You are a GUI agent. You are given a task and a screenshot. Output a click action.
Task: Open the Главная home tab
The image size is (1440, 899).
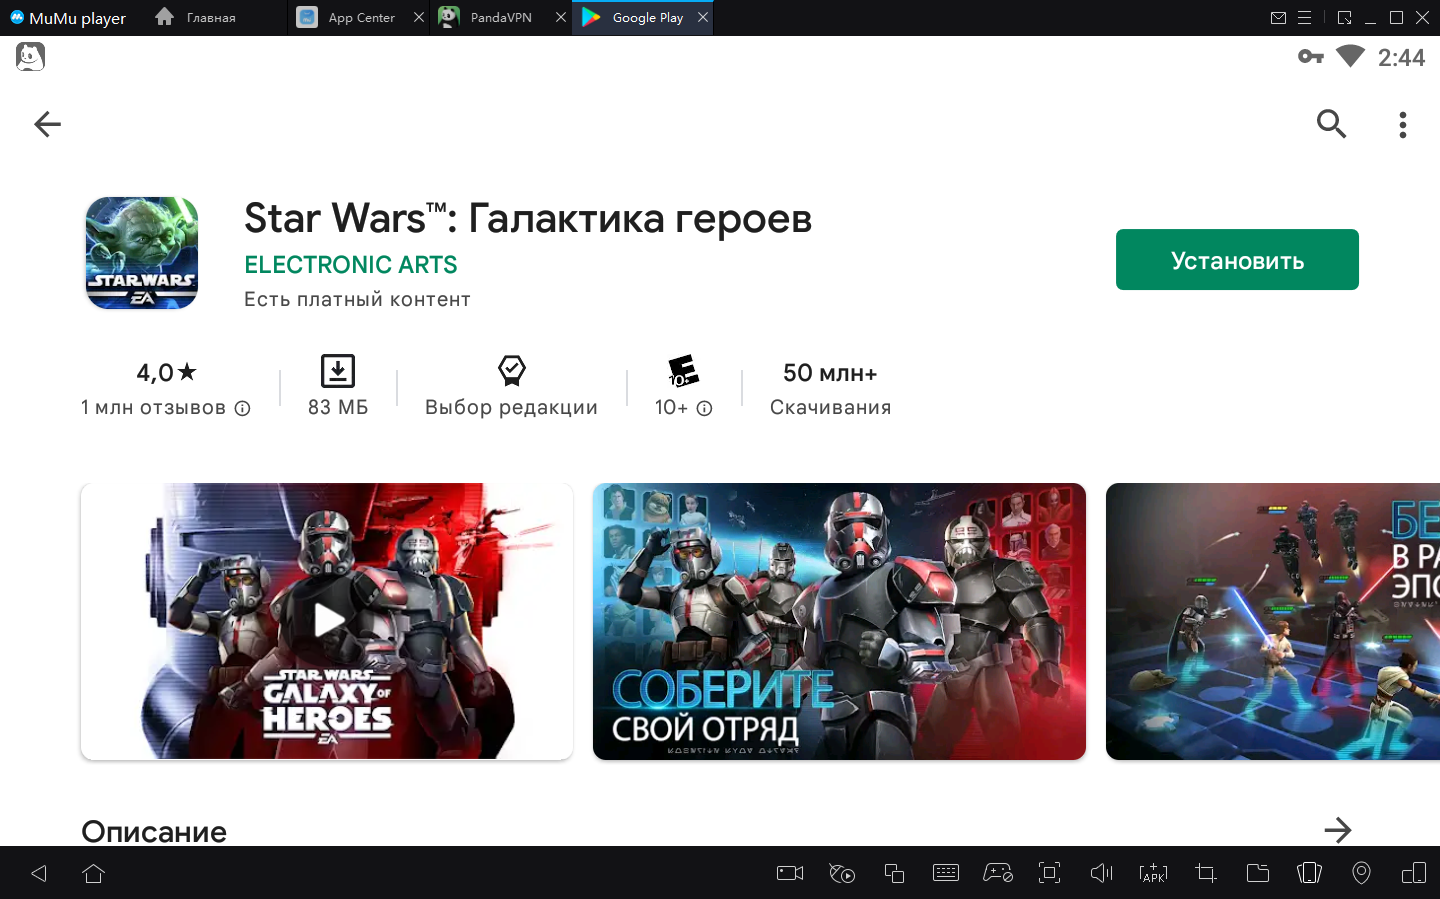[198, 18]
